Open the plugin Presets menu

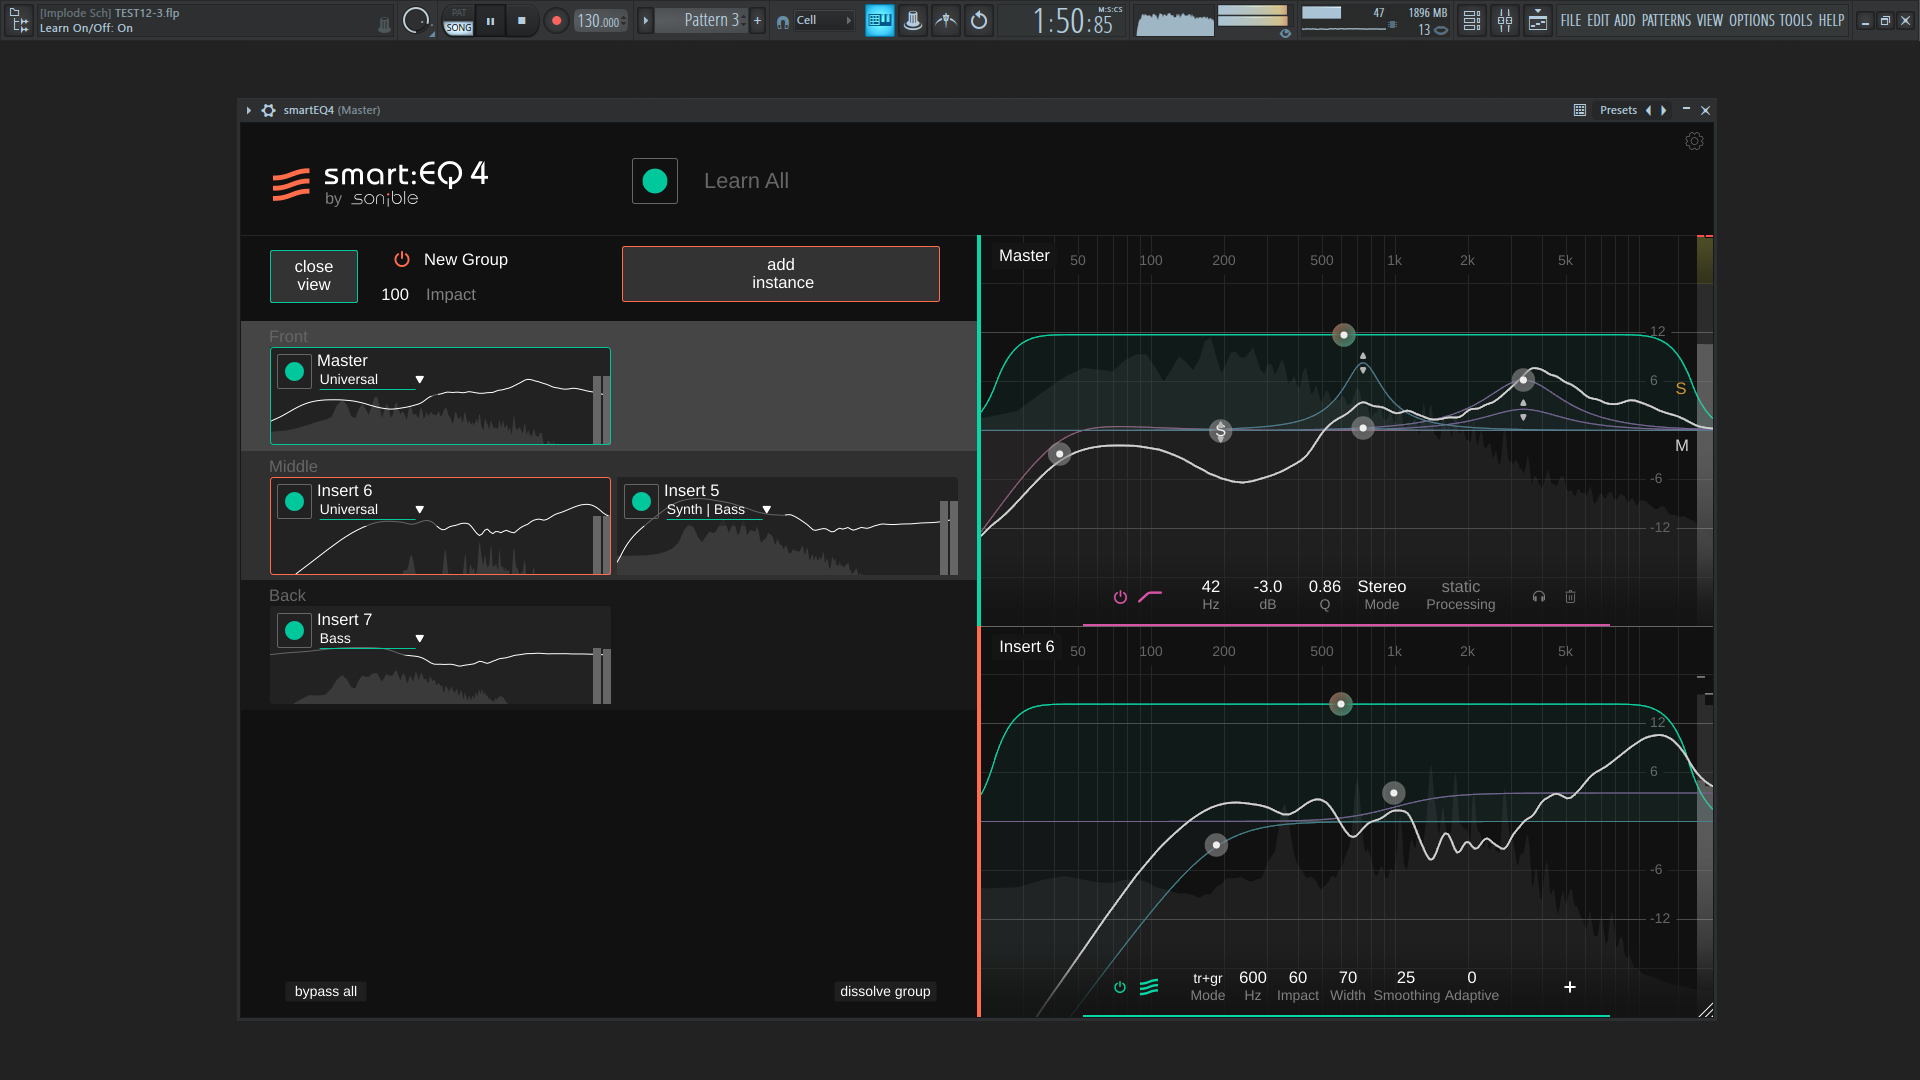click(1618, 110)
